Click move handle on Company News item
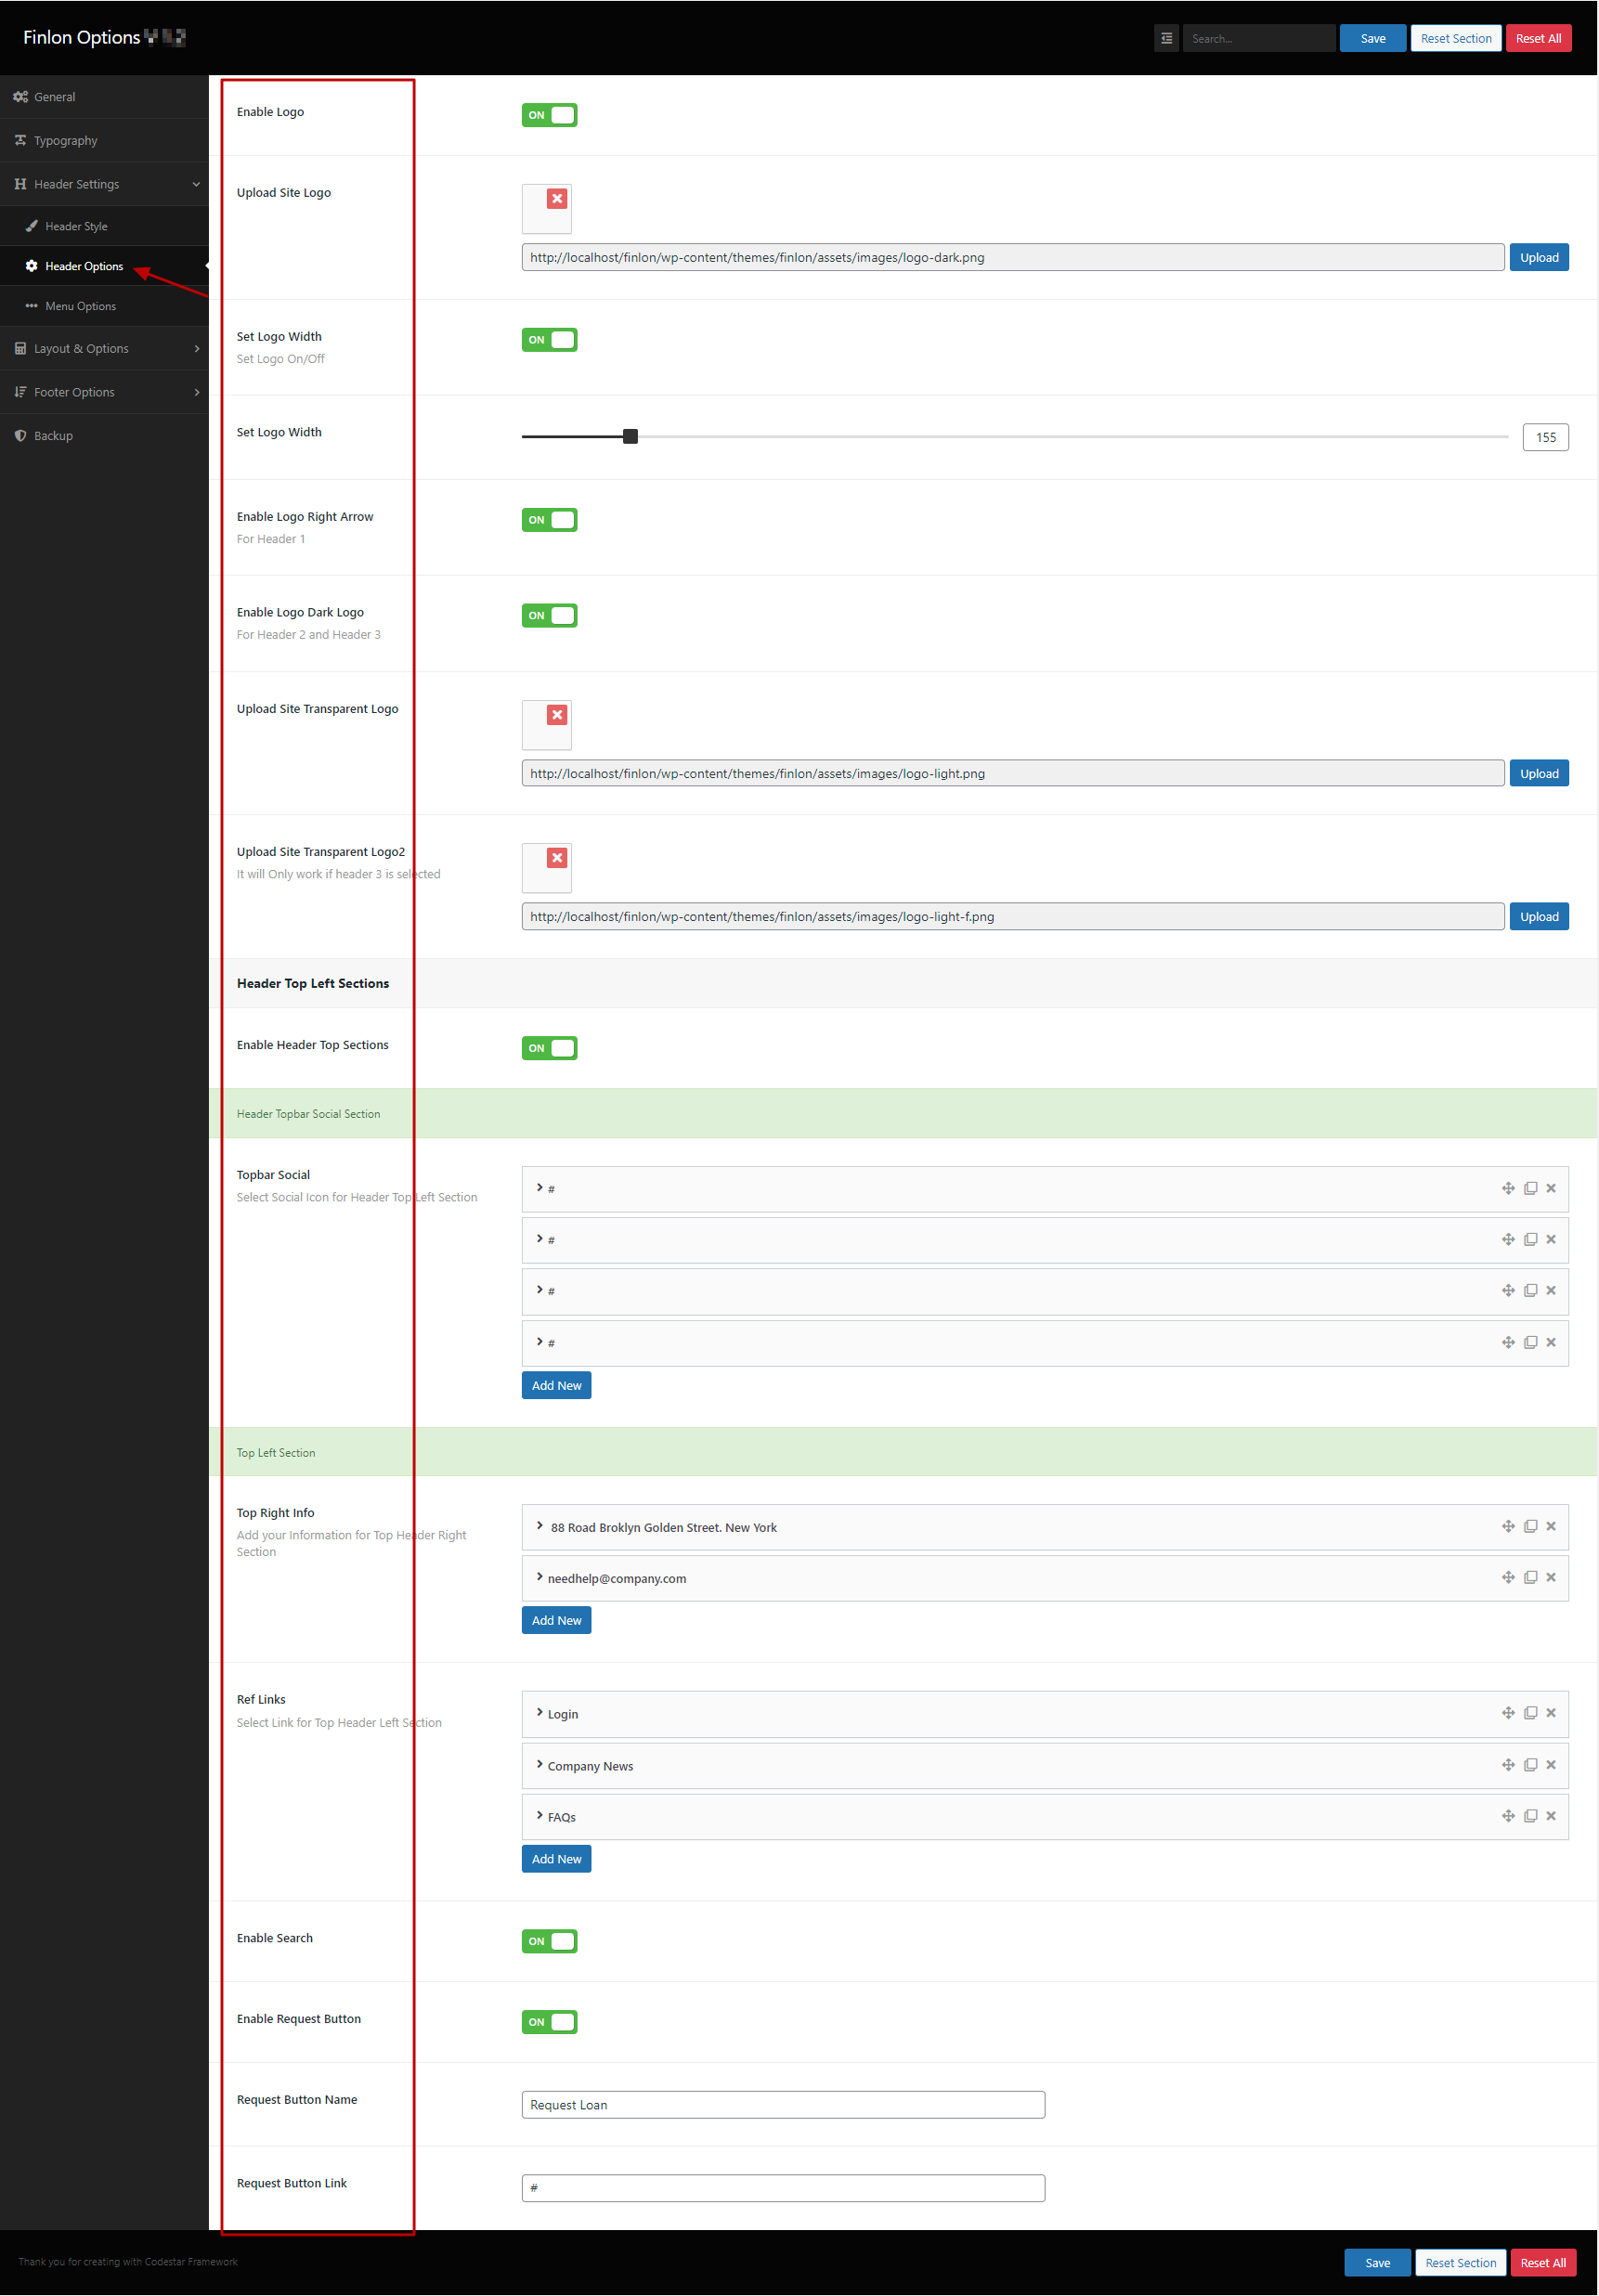The image size is (1599, 2296). (x=1508, y=1765)
